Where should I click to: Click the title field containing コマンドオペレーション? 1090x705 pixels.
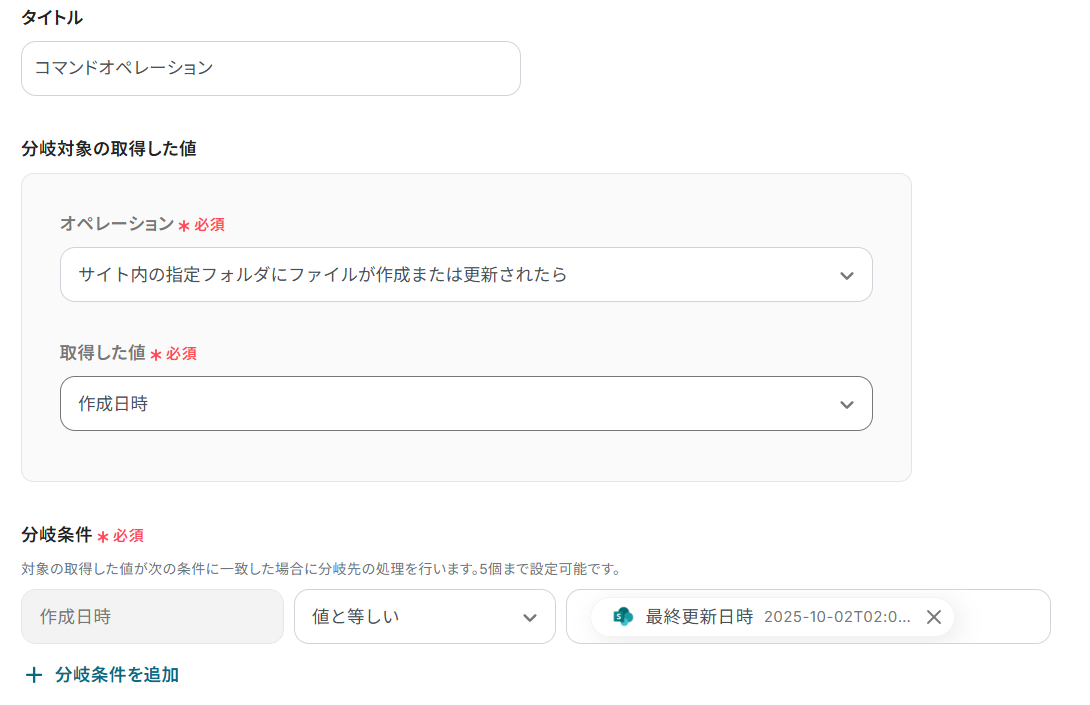[x=270, y=68]
